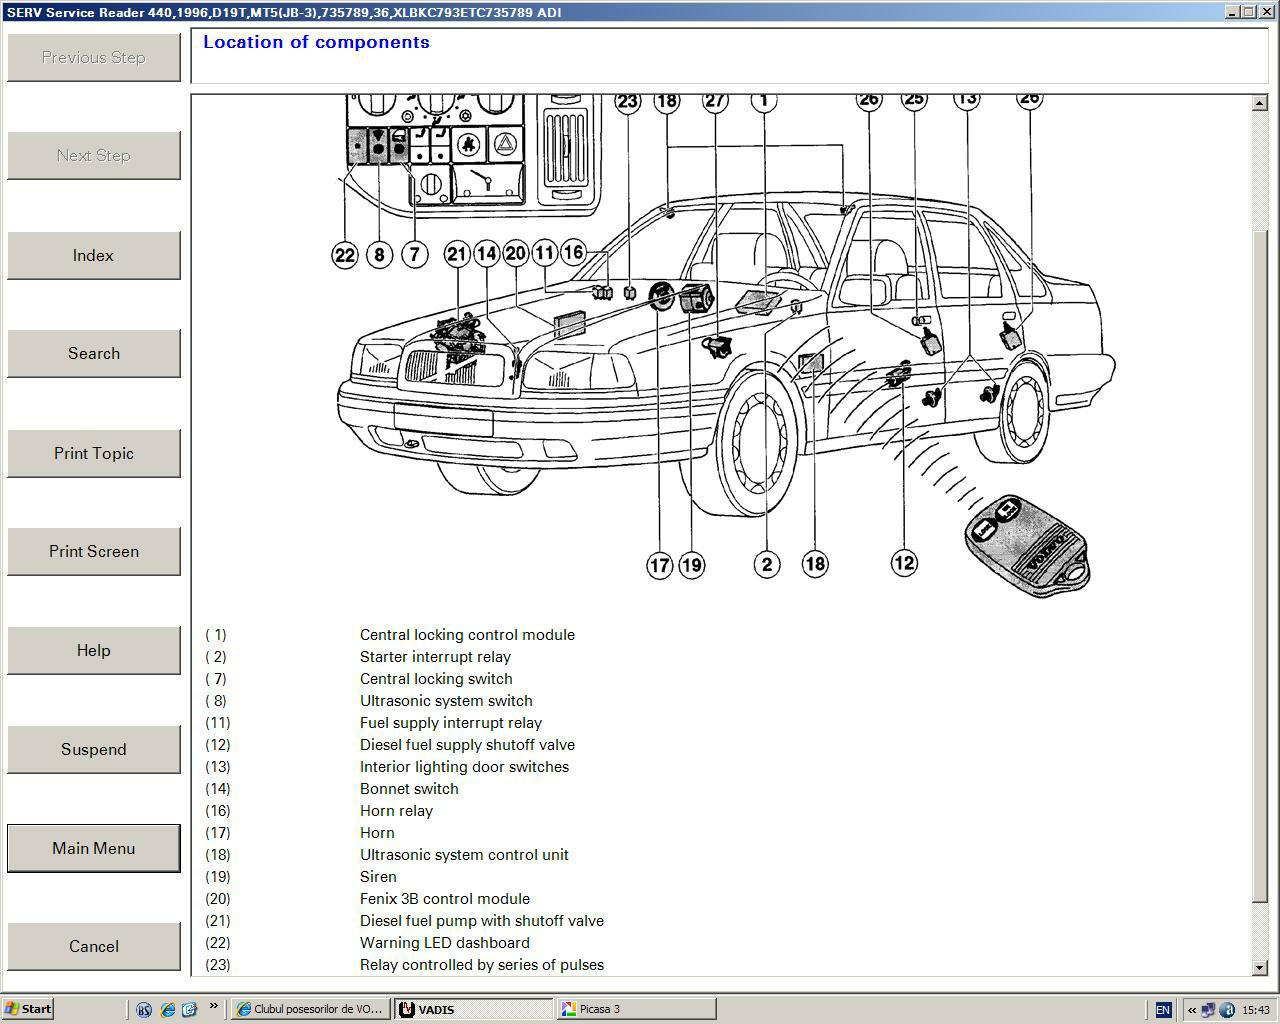The image size is (1280, 1024).
Task: Open the Windows Start menu
Action: click(28, 1009)
